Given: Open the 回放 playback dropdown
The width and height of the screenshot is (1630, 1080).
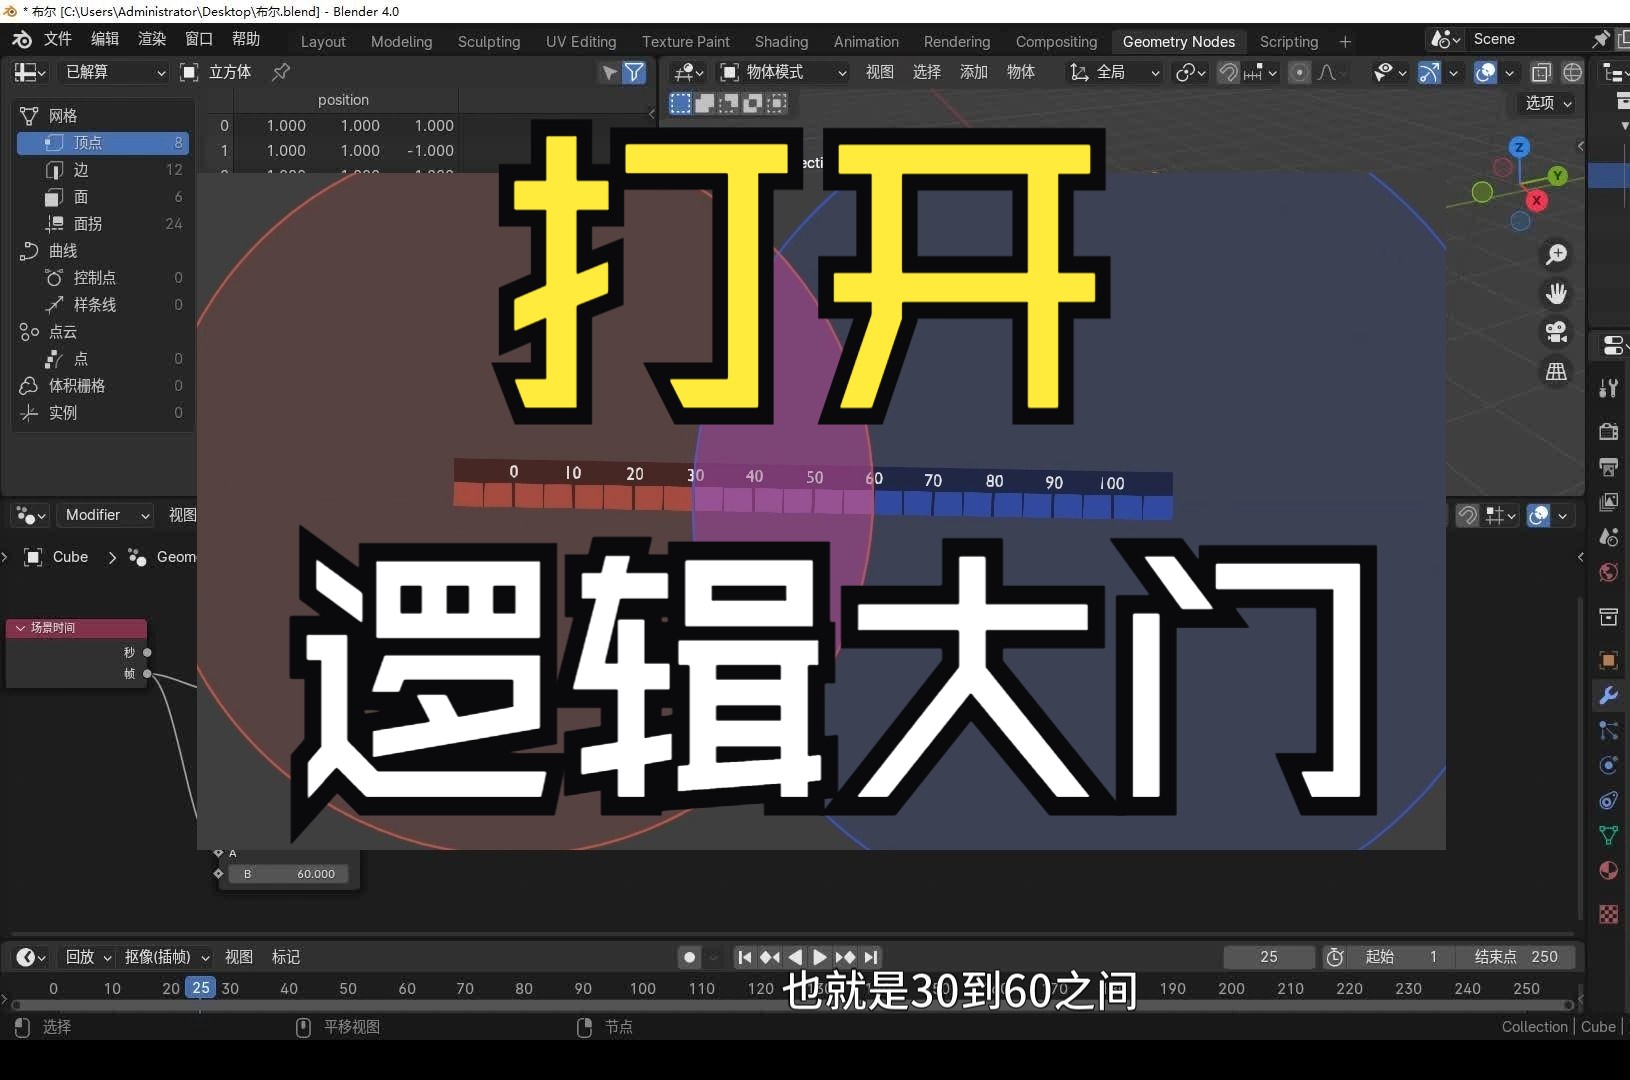Looking at the screenshot, I should point(88,957).
